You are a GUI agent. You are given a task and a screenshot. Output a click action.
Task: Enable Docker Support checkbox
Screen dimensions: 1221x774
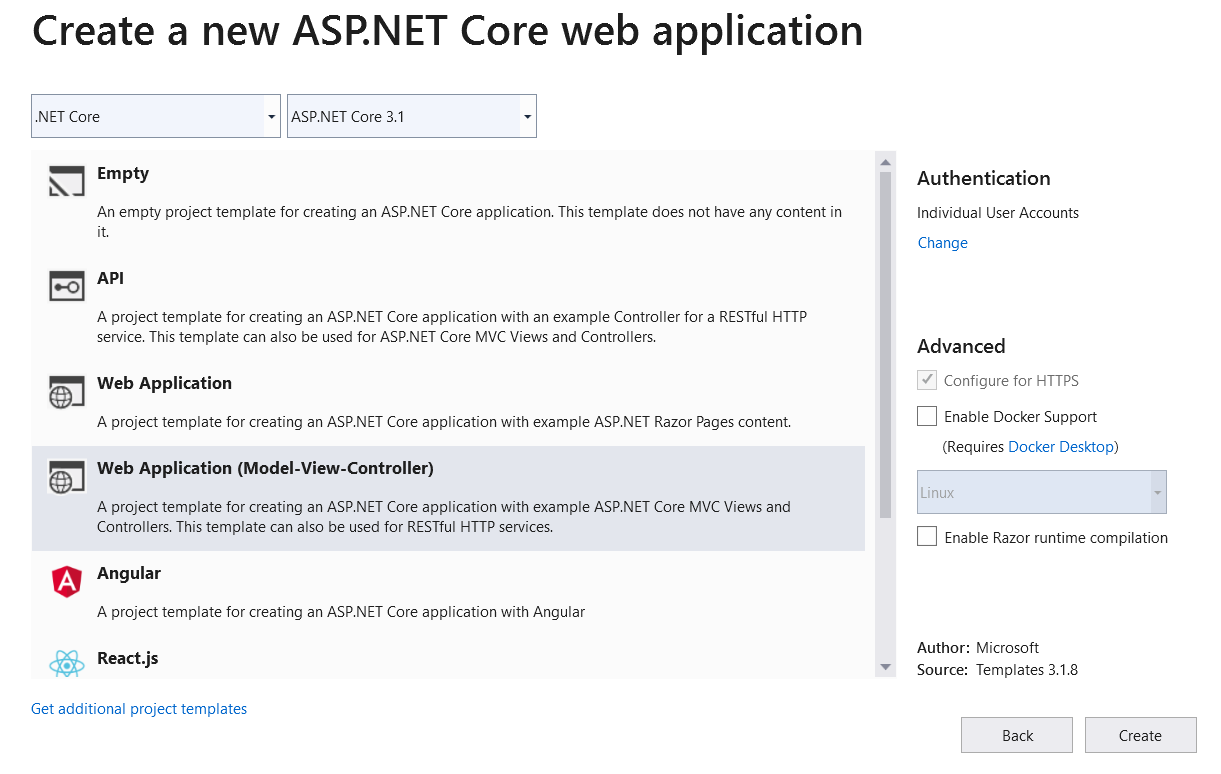(927, 416)
